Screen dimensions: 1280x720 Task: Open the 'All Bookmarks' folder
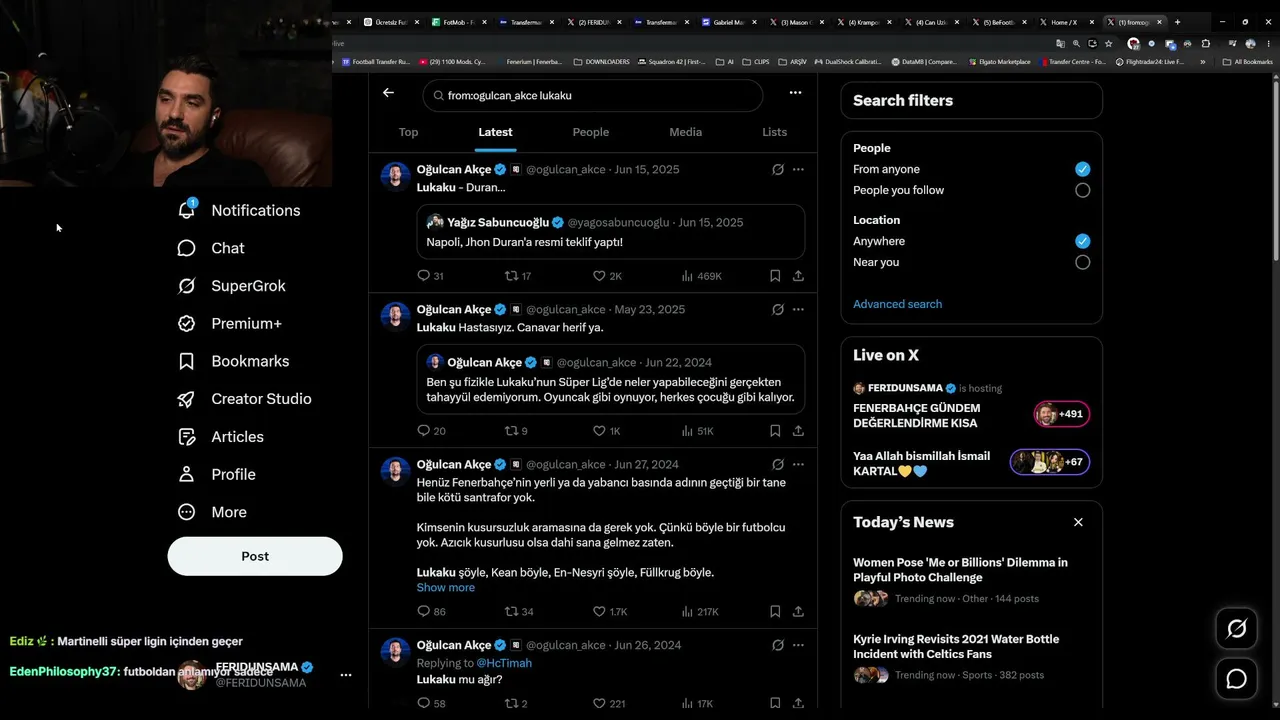[1247, 62]
